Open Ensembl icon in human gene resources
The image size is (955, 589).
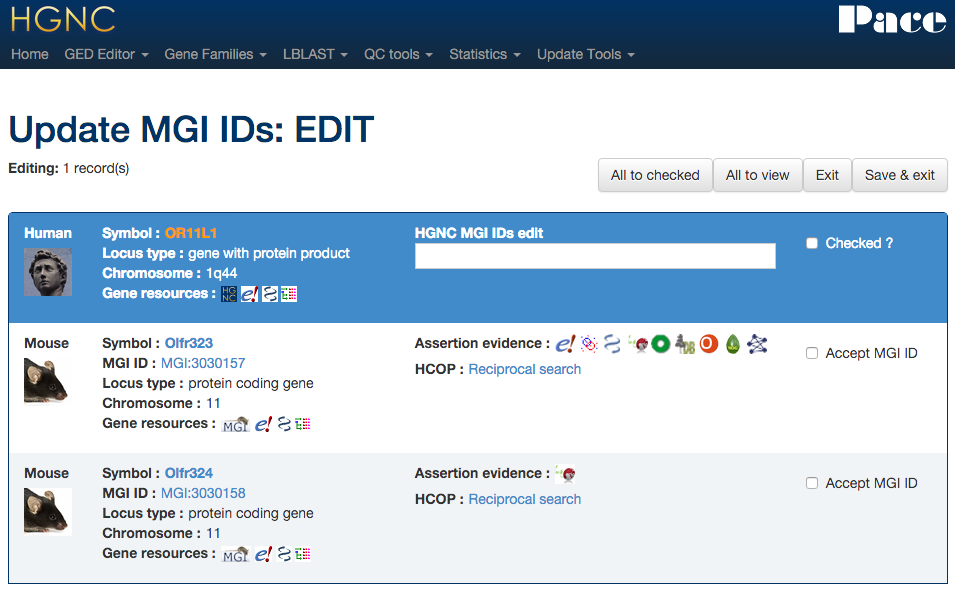(250, 293)
